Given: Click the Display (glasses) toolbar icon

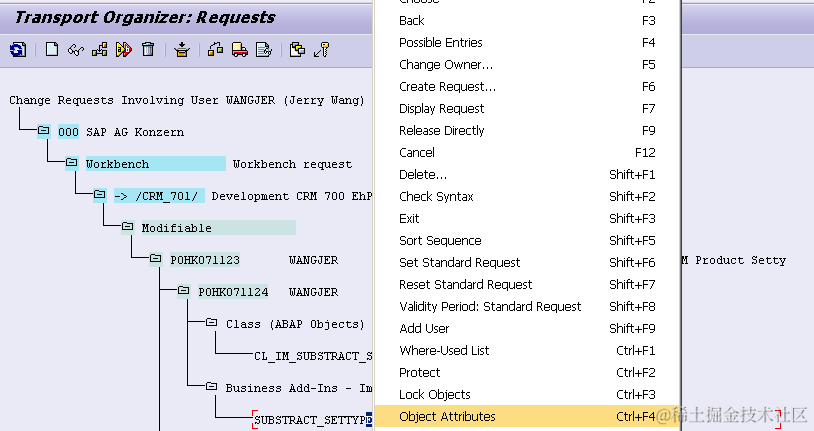Looking at the screenshot, I should click(x=76, y=50).
